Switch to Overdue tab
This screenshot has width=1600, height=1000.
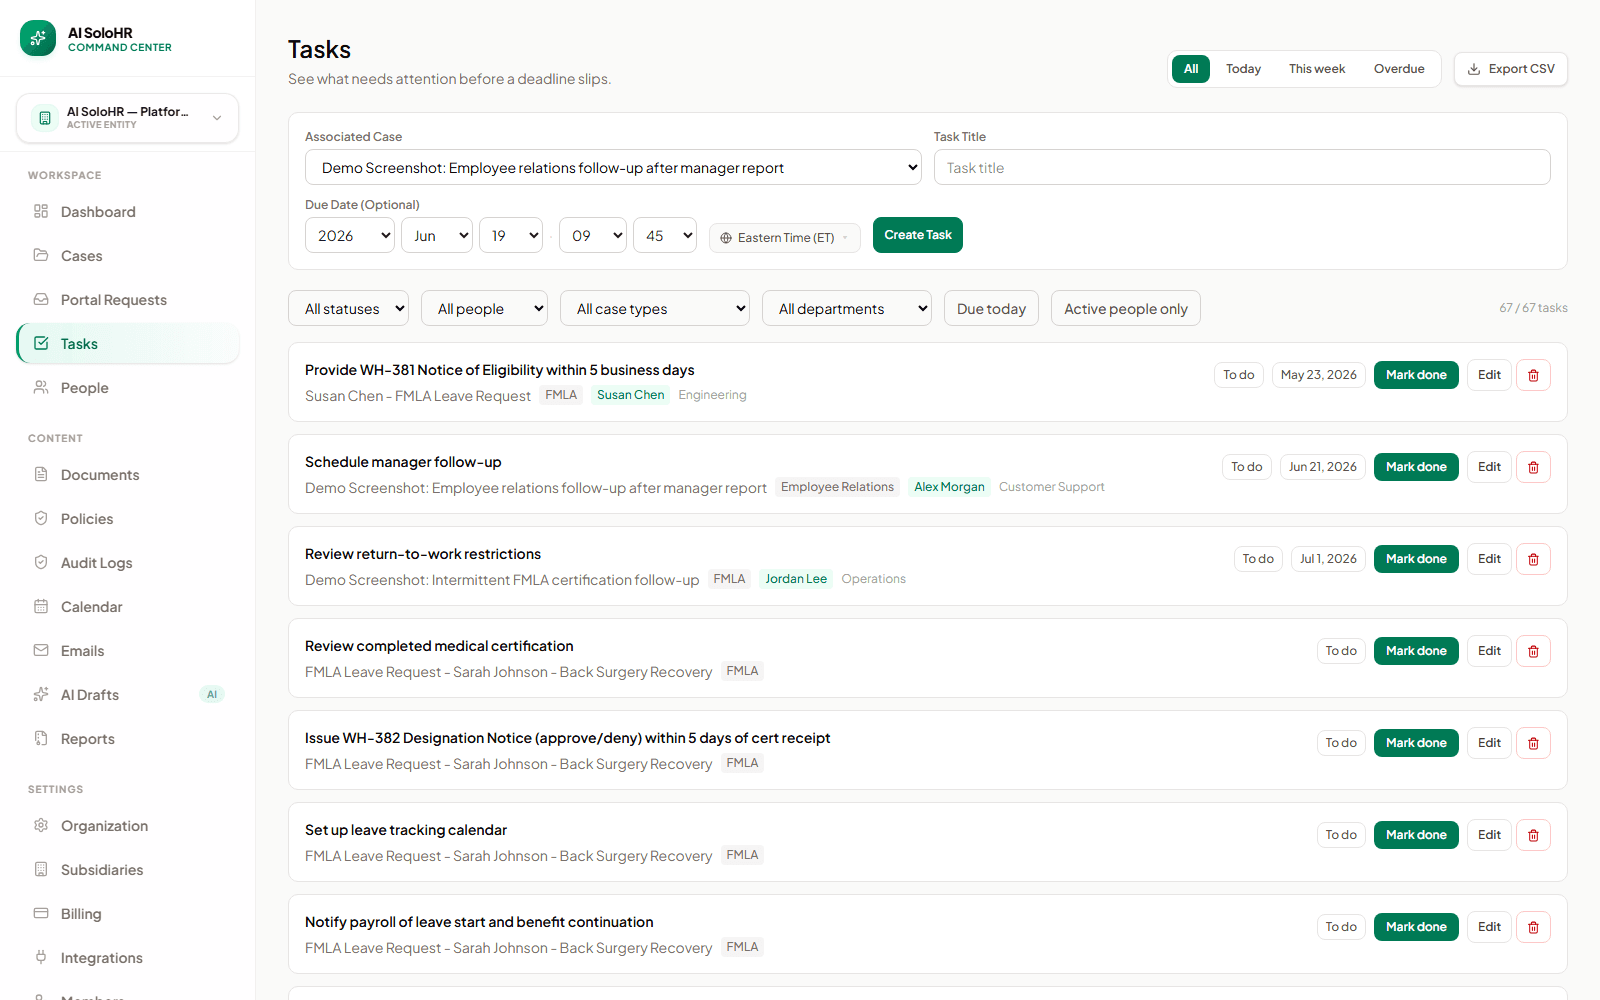[x=1399, y=69]
